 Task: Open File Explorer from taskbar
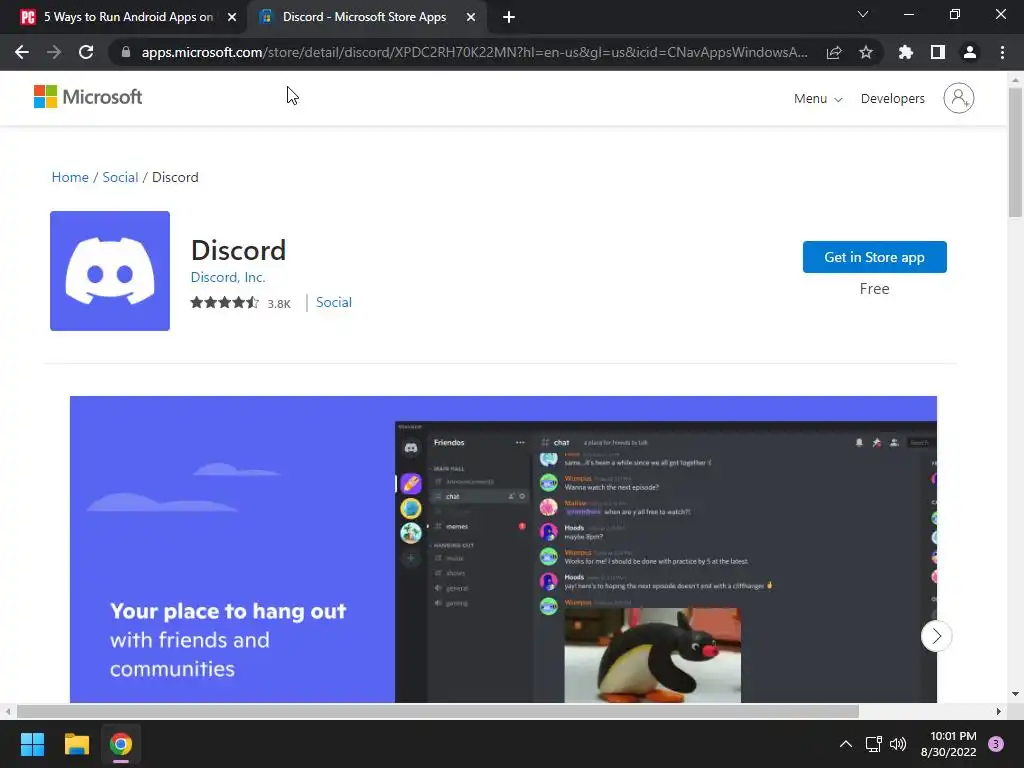[76, 744]
